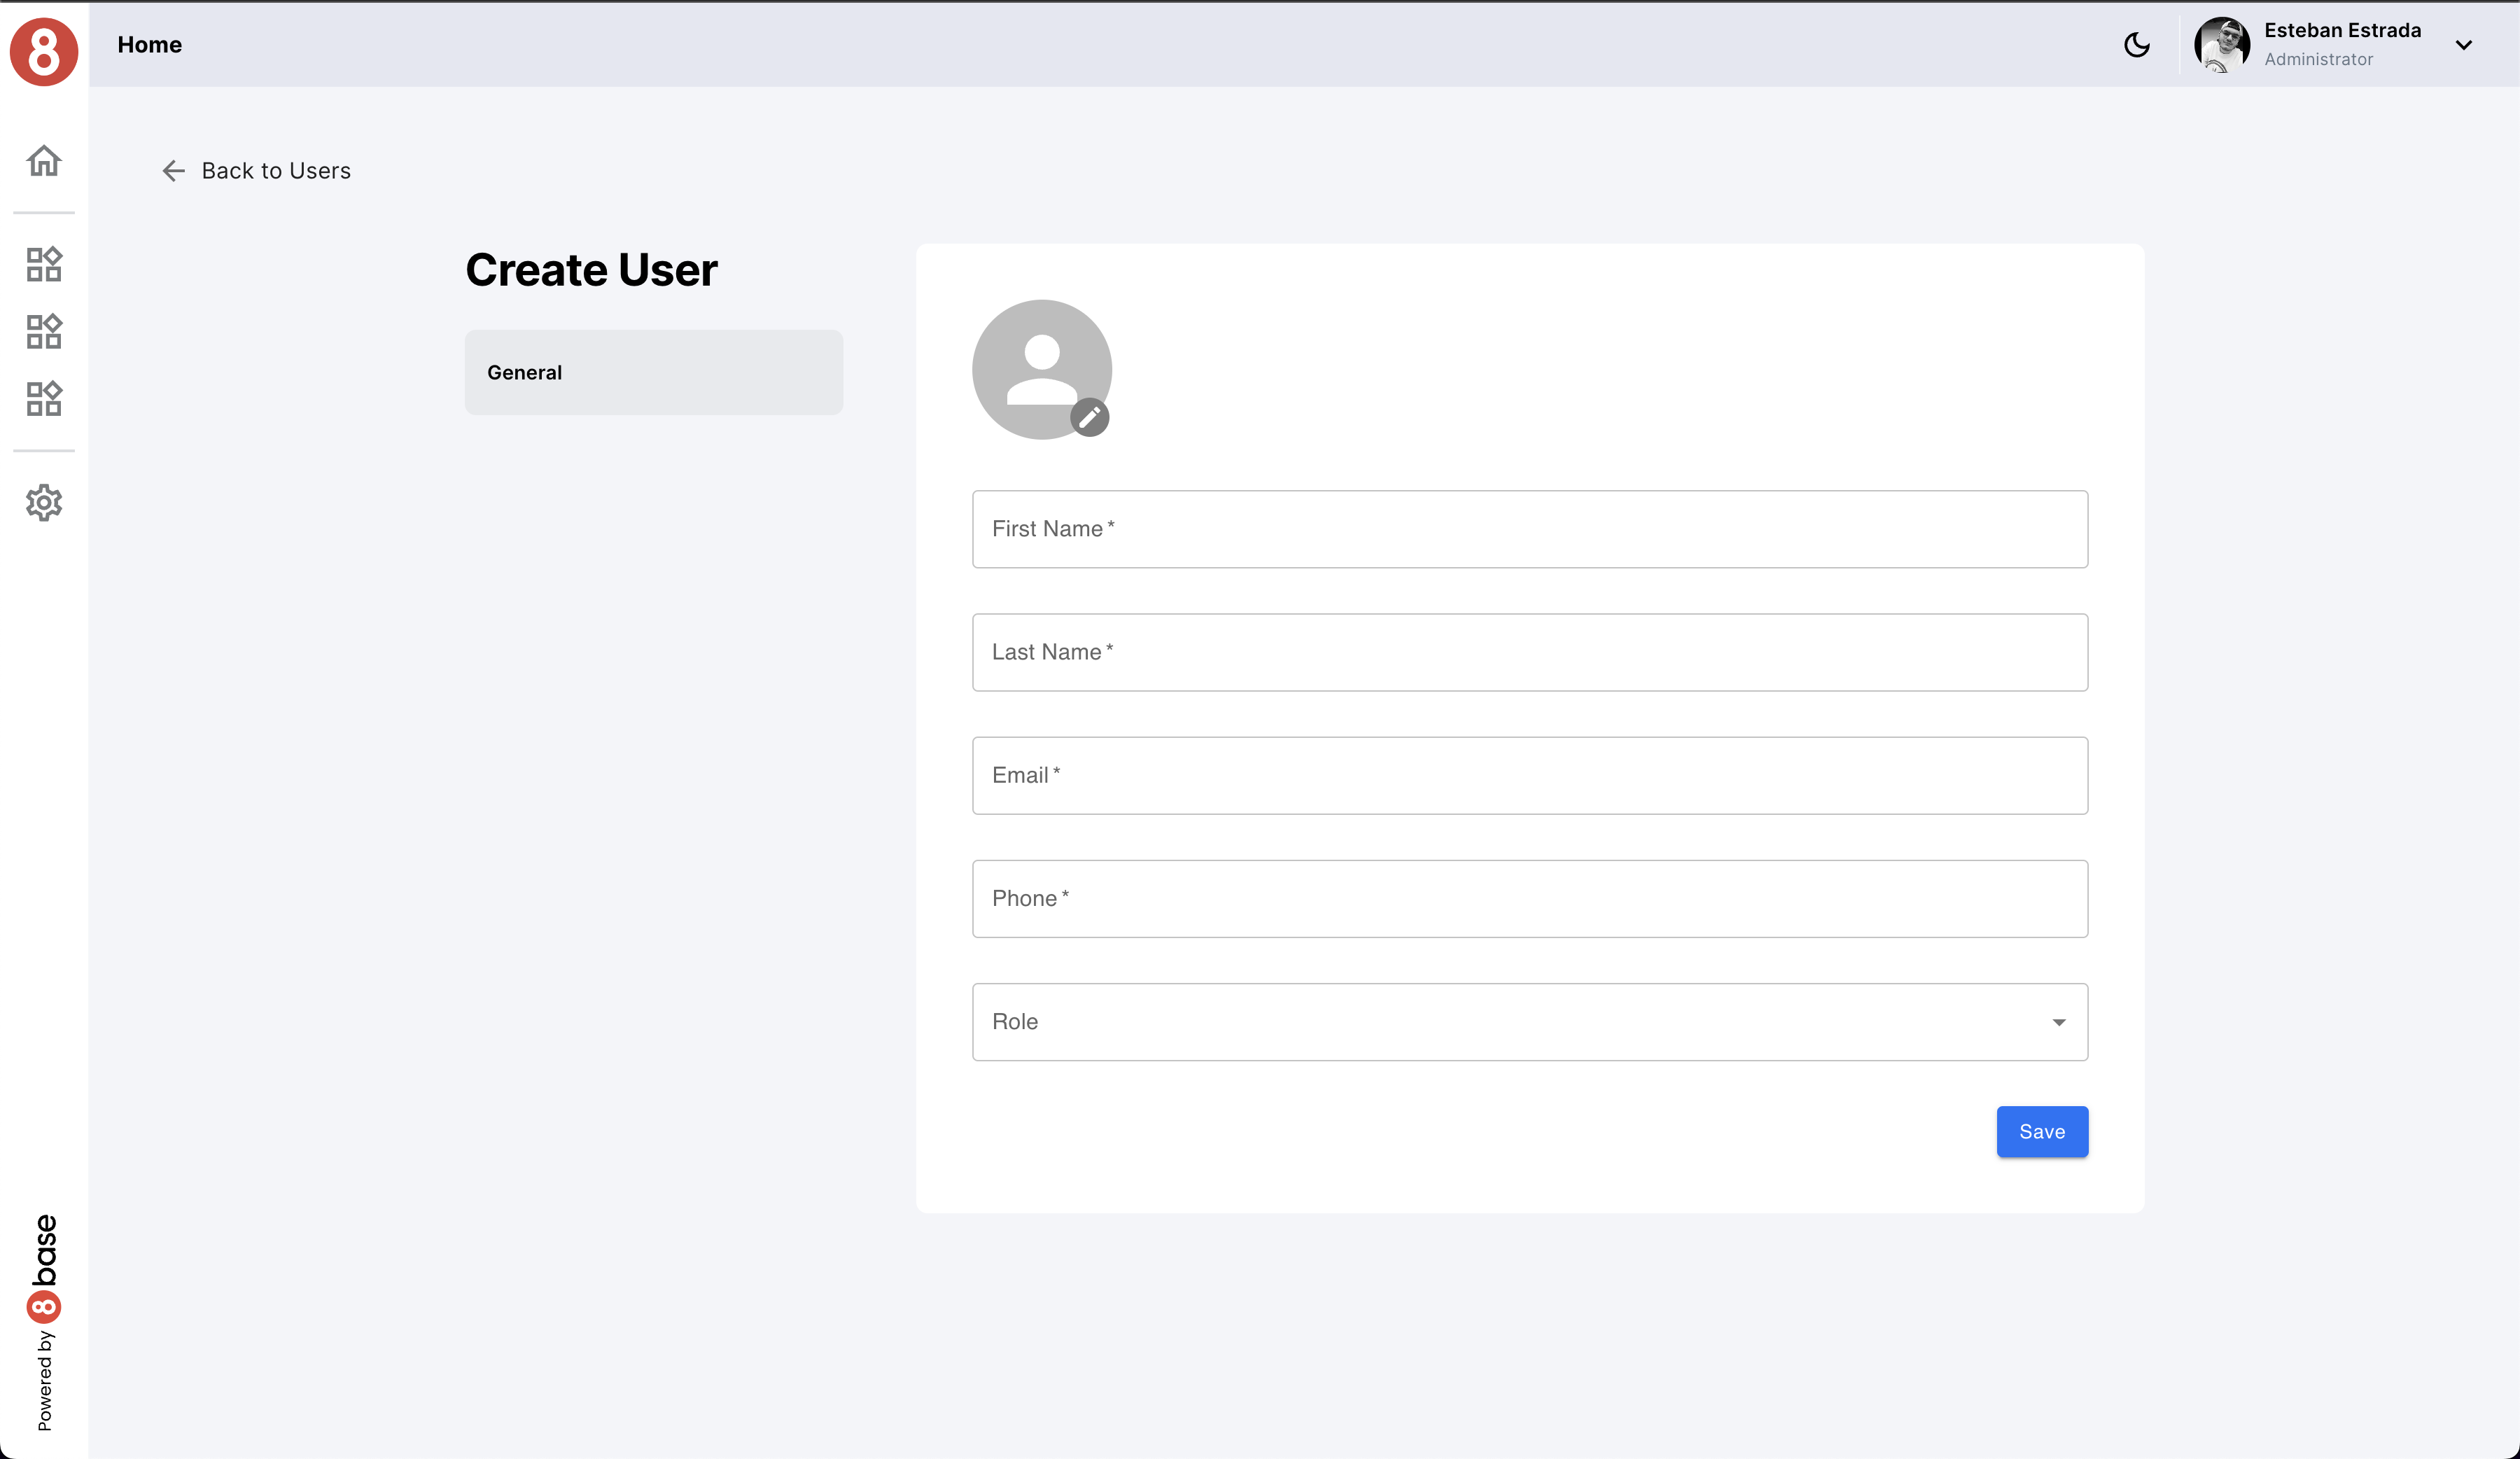
Task: Focus the First Name field
Action: (x=1529, y=529)
